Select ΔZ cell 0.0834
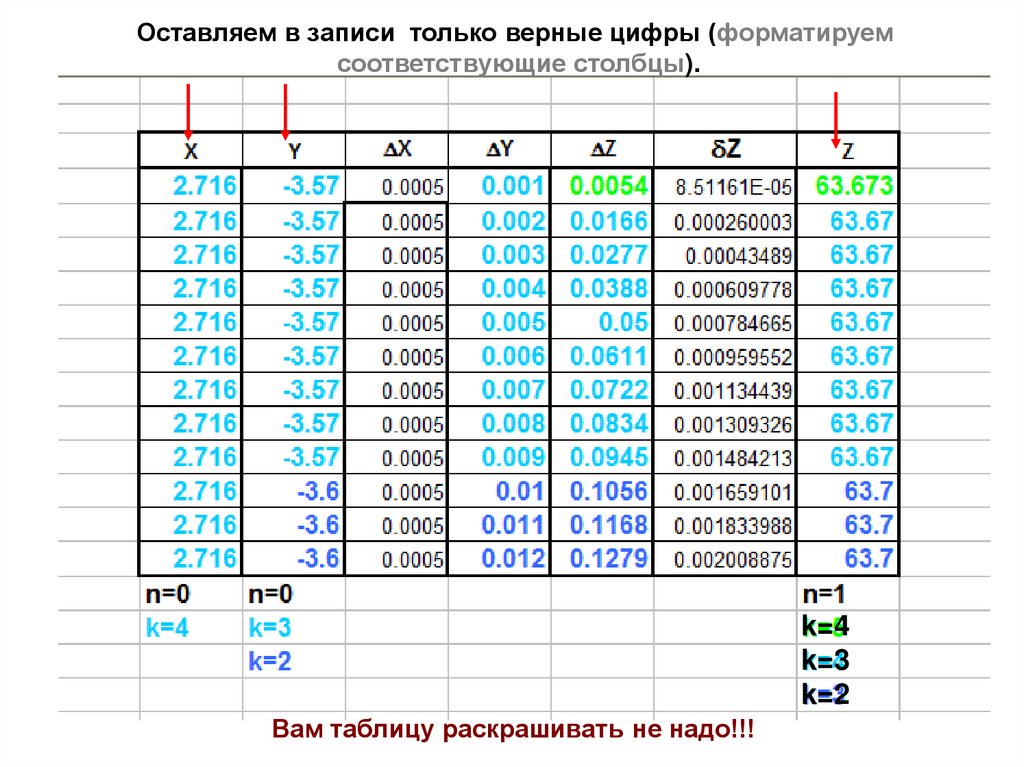This screenshot has width=1024, height=767. coord(602,424)
